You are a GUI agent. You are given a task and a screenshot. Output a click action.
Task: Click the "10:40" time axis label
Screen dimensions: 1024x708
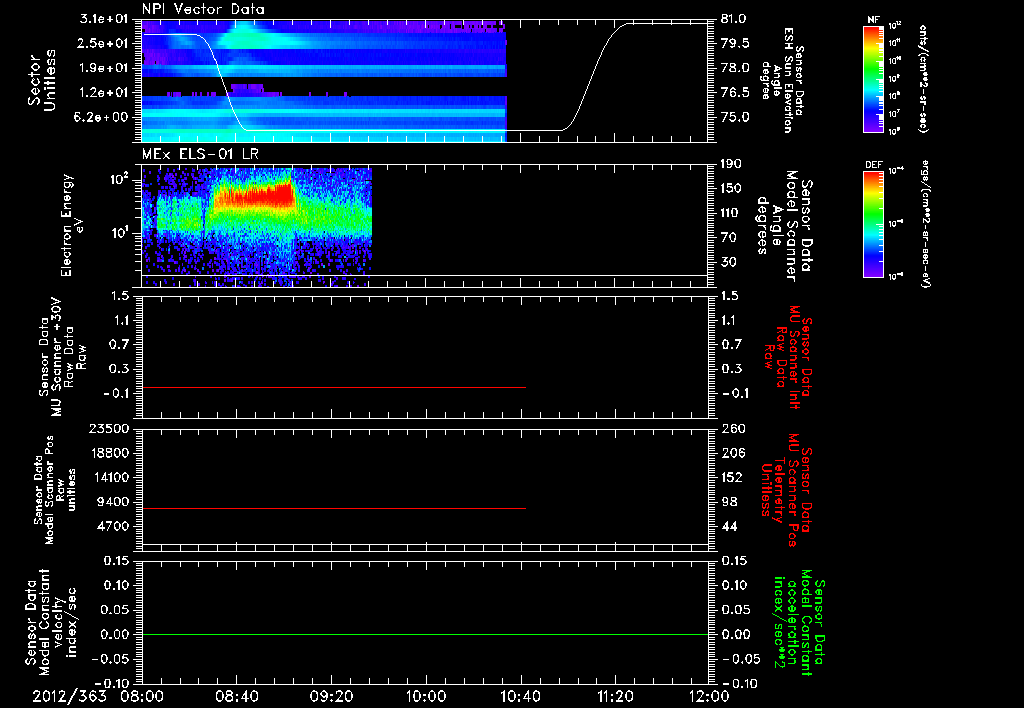click(520, 696)
